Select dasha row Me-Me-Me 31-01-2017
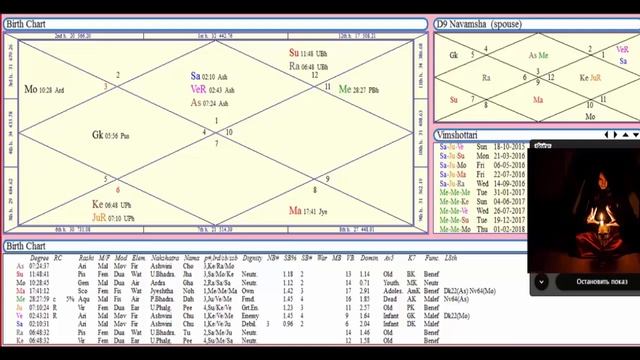Screen dimensions: 640x360 [482, 193]
